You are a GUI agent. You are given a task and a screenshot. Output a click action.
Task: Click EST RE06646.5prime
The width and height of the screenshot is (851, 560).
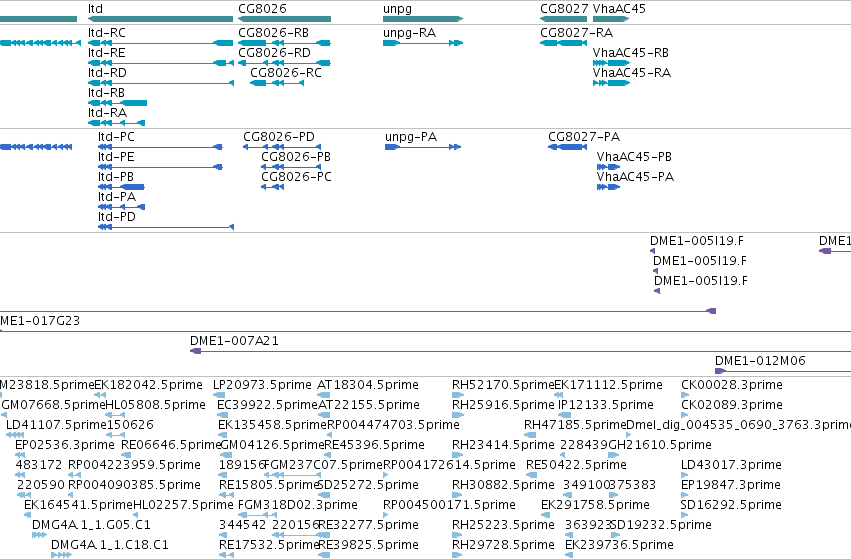tap(172, 445)
